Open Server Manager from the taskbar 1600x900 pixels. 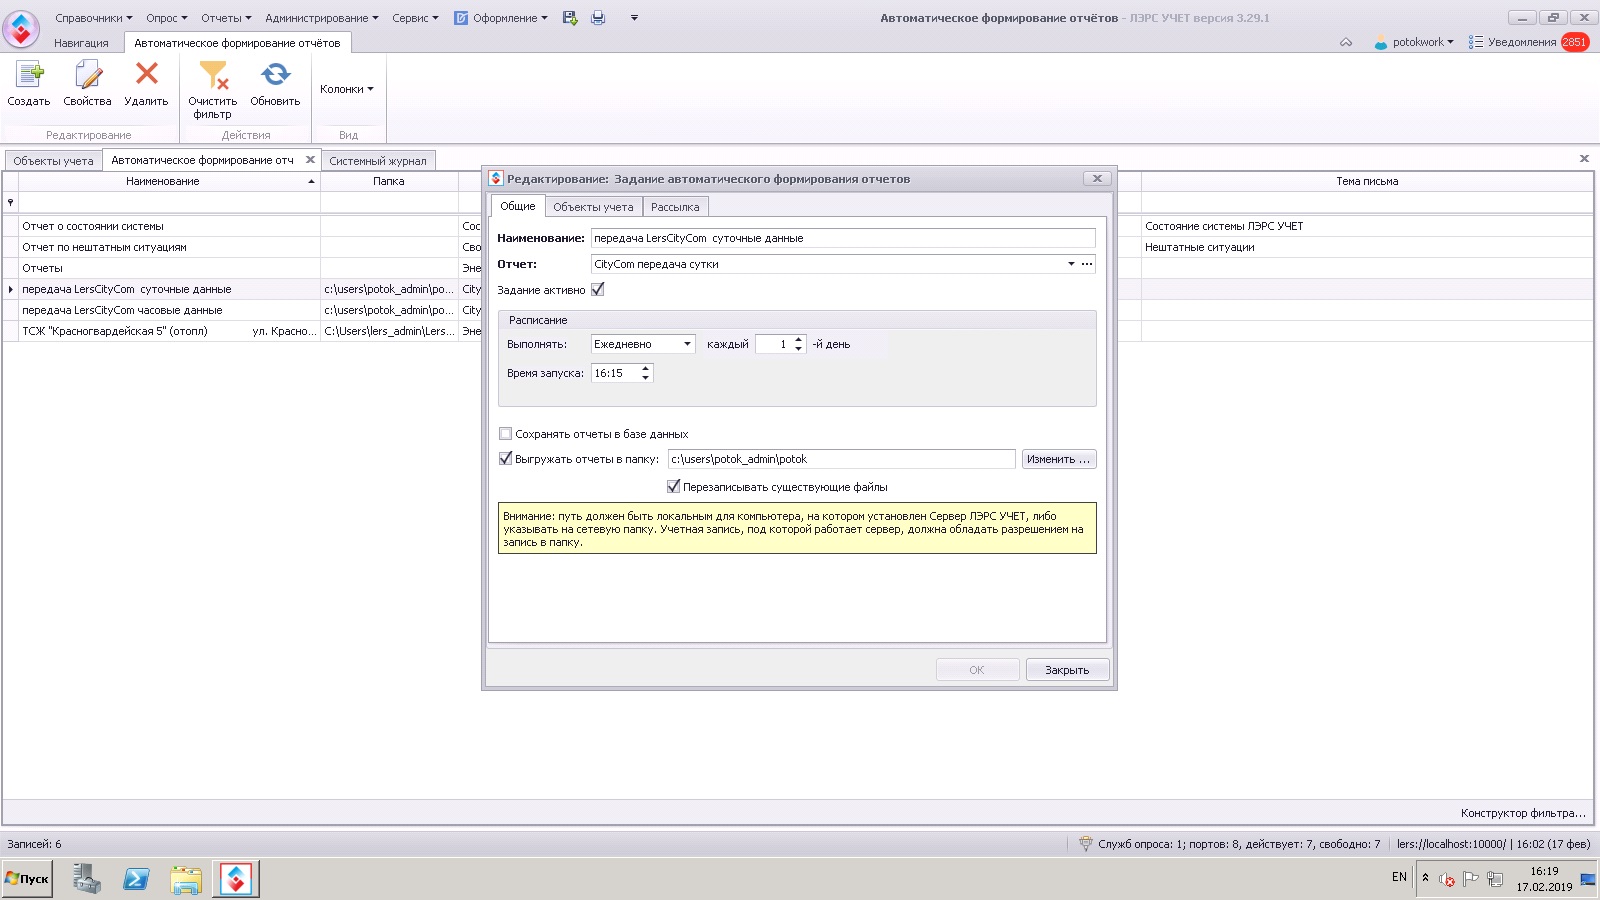[87, 879]
